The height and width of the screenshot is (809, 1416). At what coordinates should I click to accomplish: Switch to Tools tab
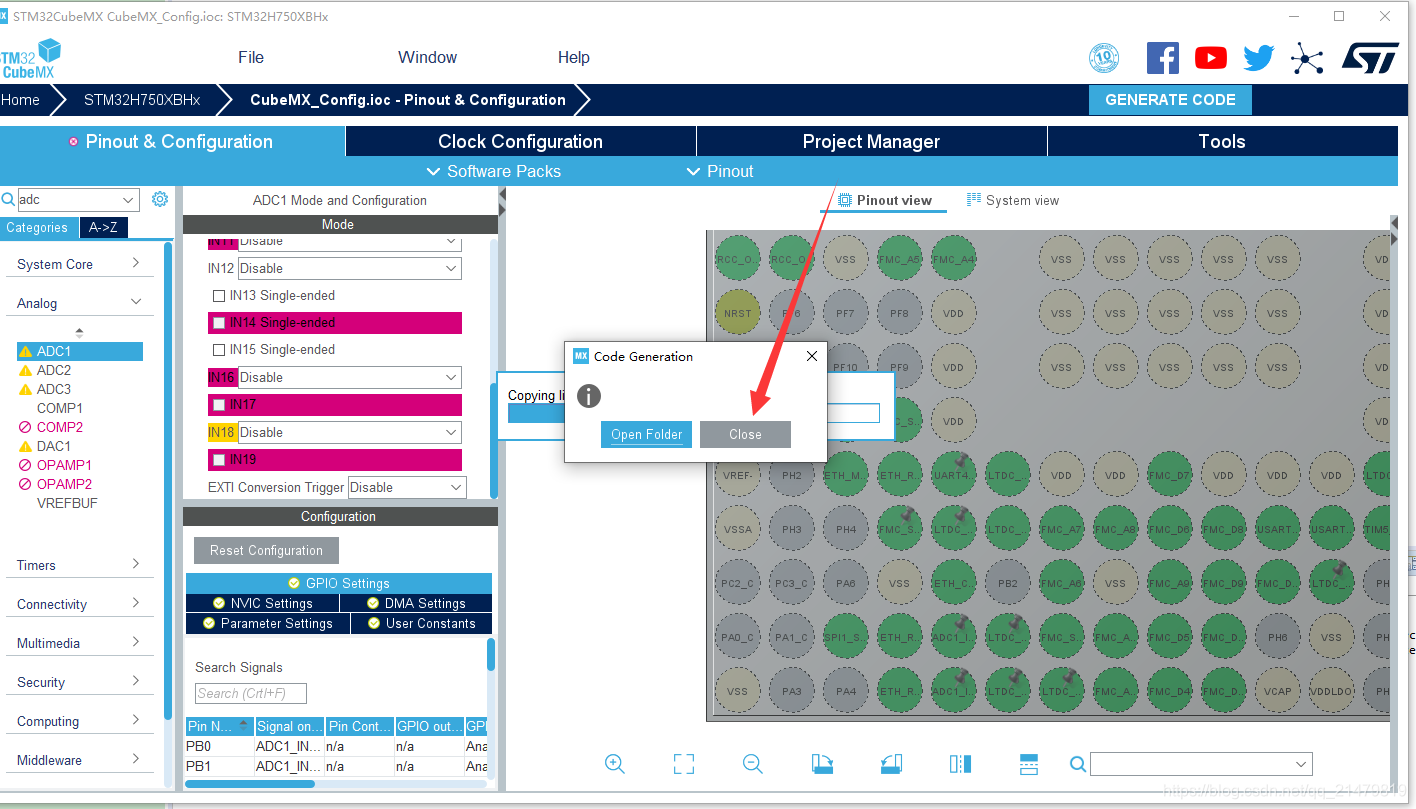[1222, 141]
